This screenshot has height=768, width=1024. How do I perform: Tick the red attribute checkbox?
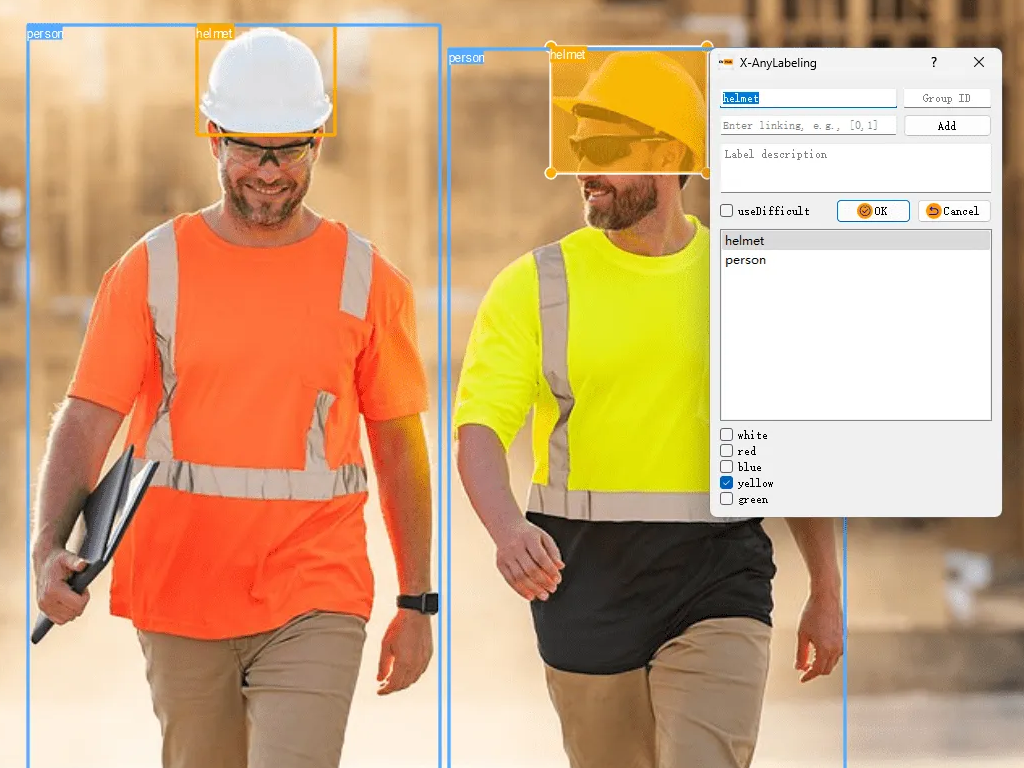click(727, 451)
